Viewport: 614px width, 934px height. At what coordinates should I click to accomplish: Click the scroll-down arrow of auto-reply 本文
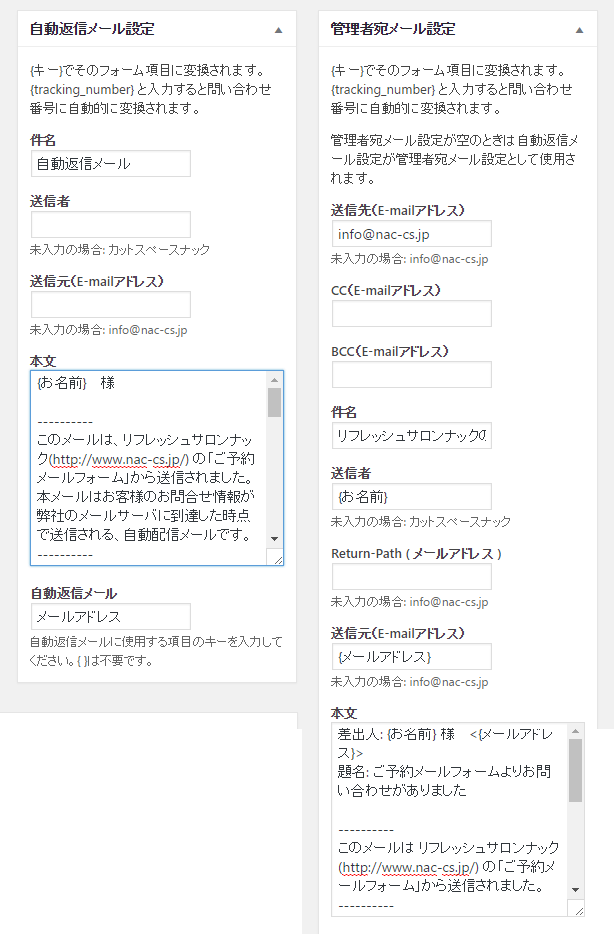pos(274,539)
